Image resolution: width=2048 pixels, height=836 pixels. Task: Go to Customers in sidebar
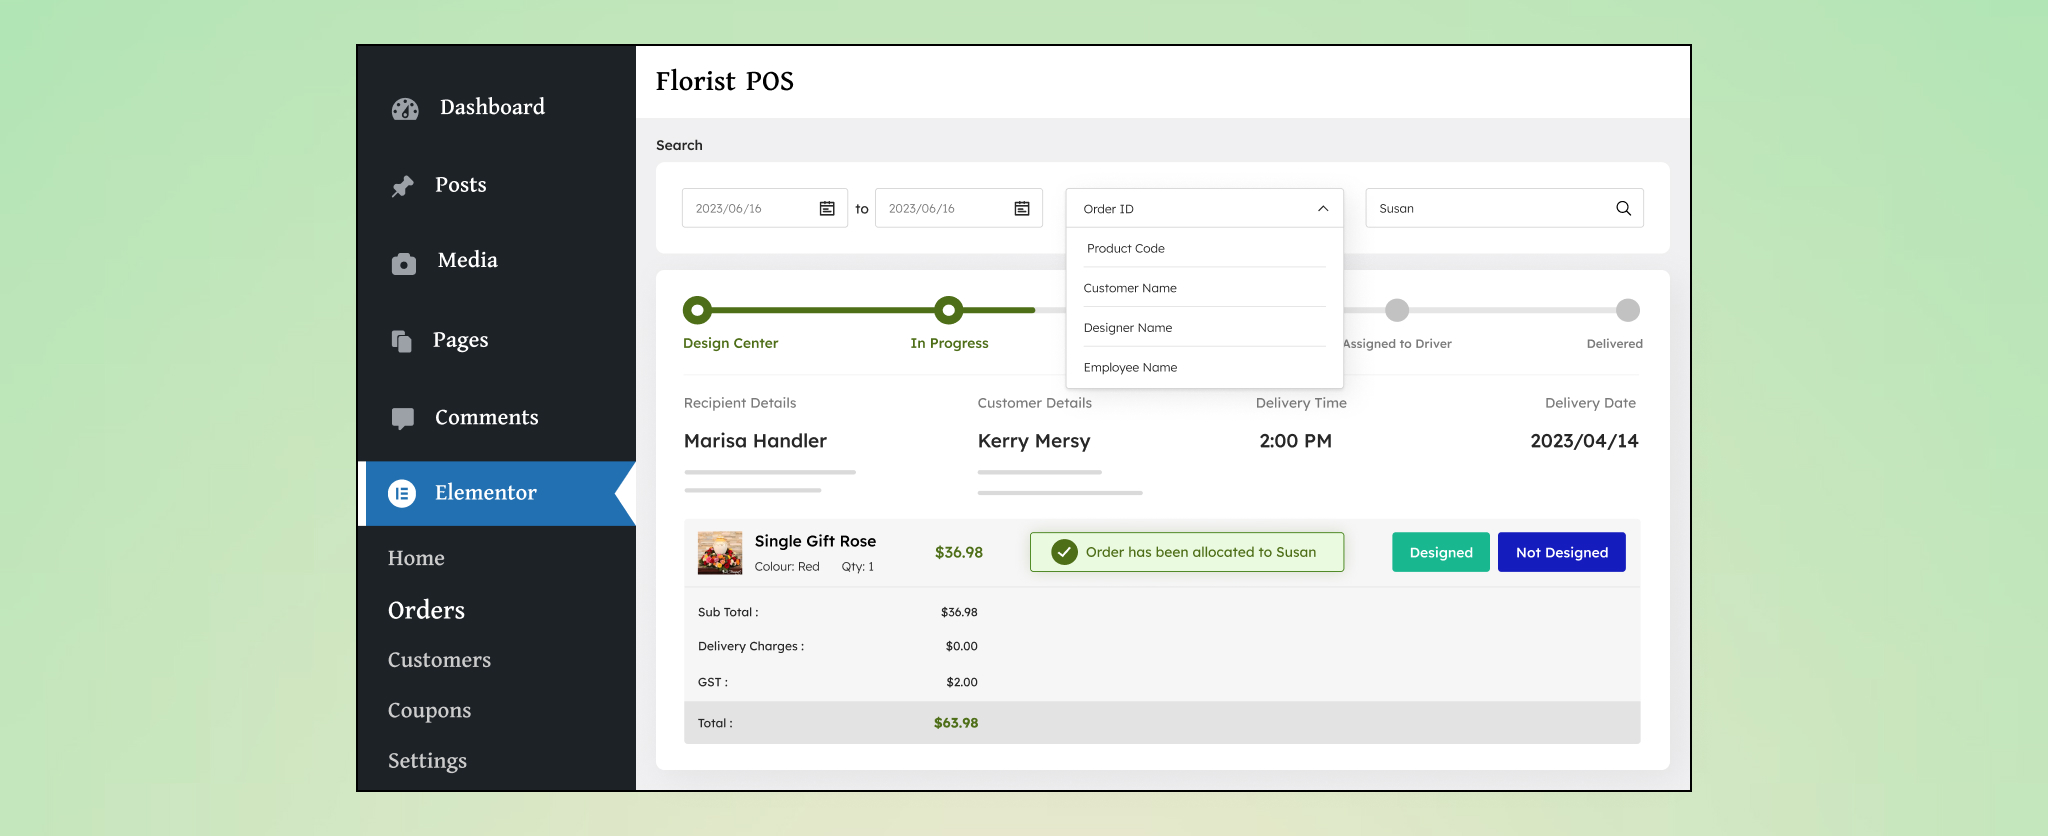pyautogui.click(x=439, y=660)
